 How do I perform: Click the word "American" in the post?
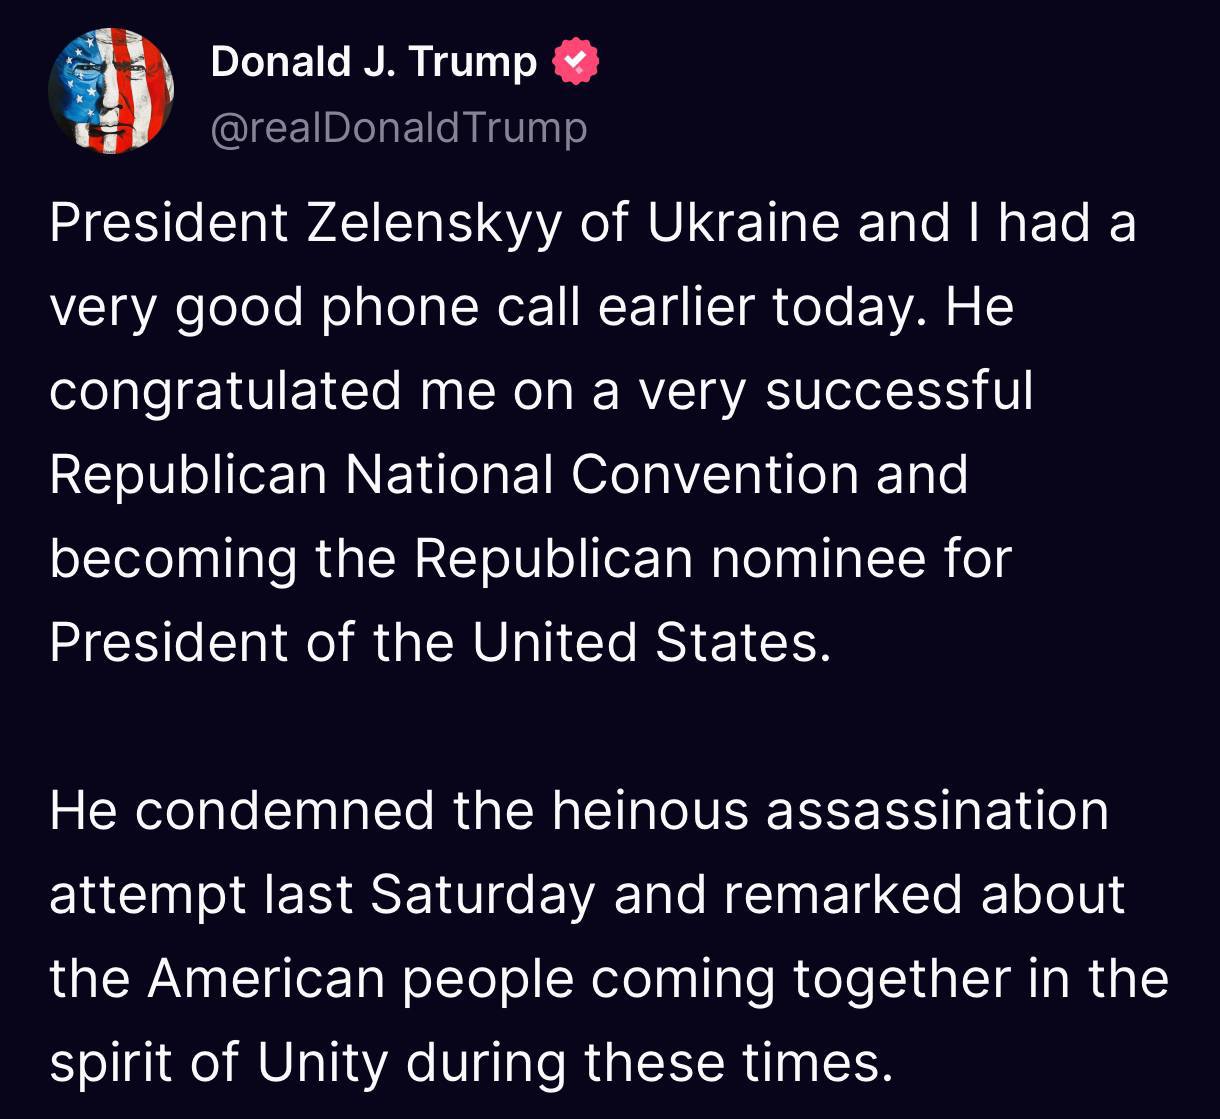pos(266,978)
